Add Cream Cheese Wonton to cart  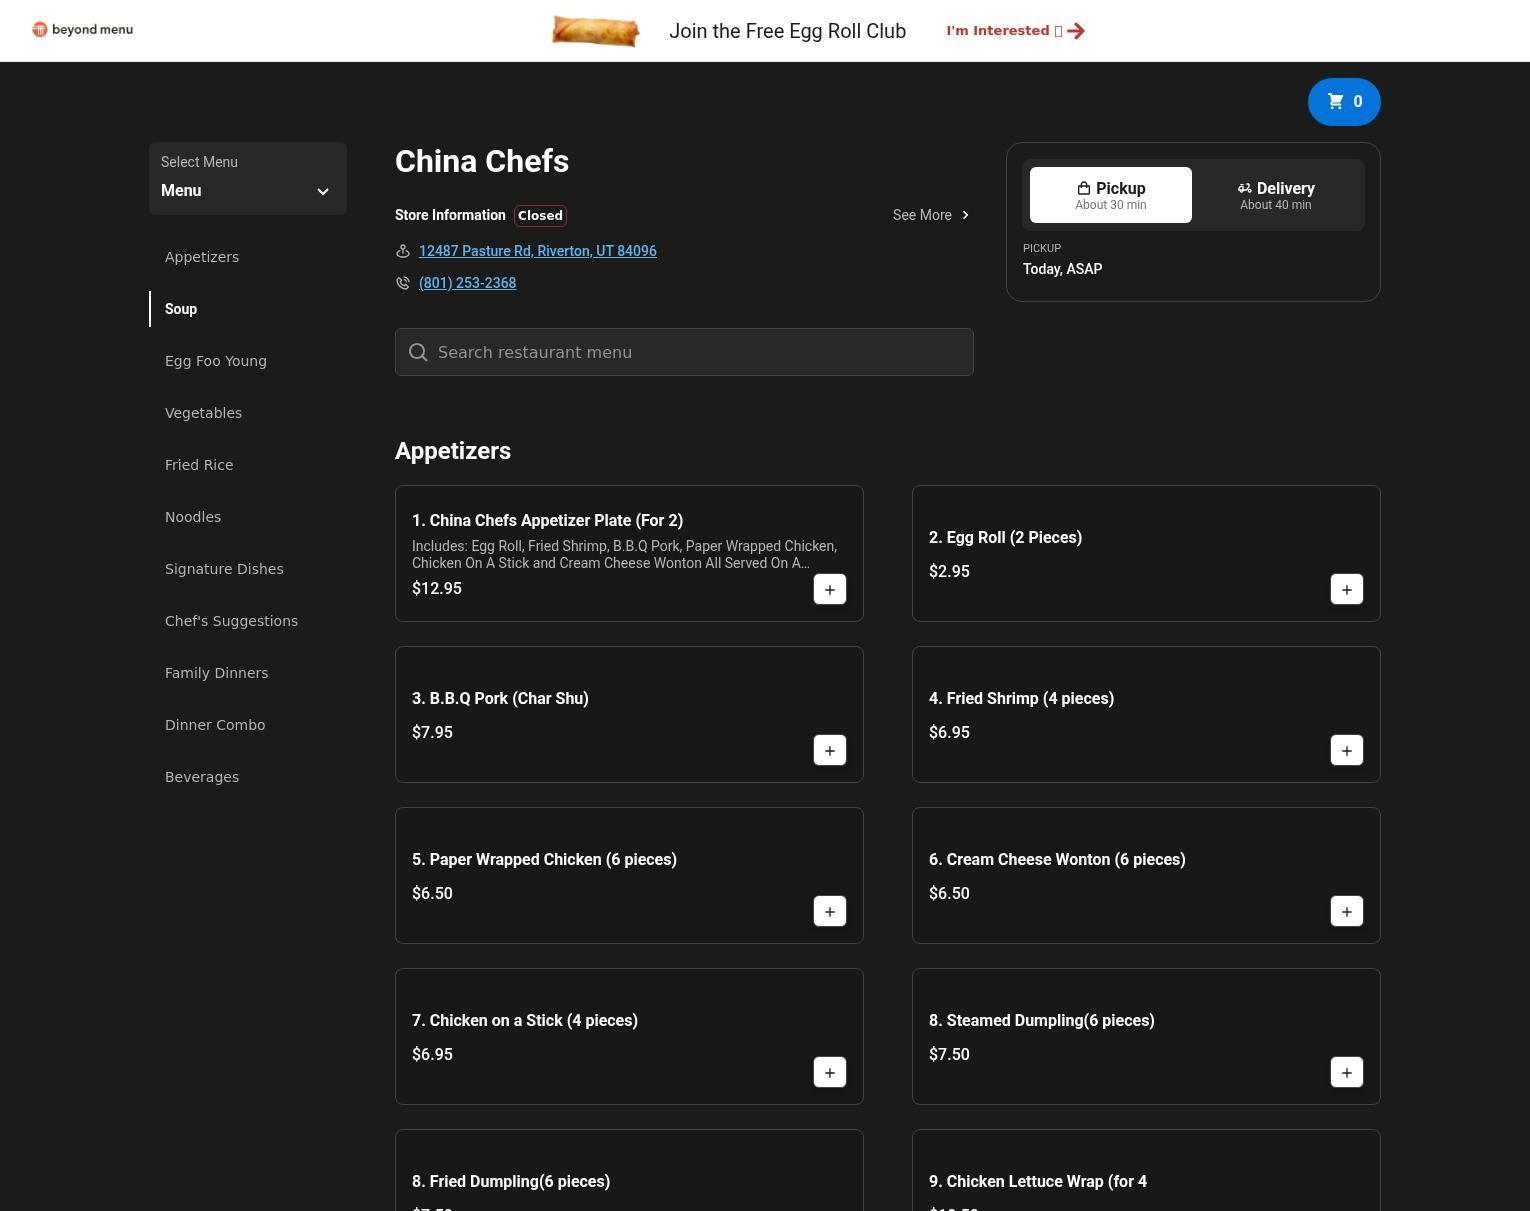1346,912
